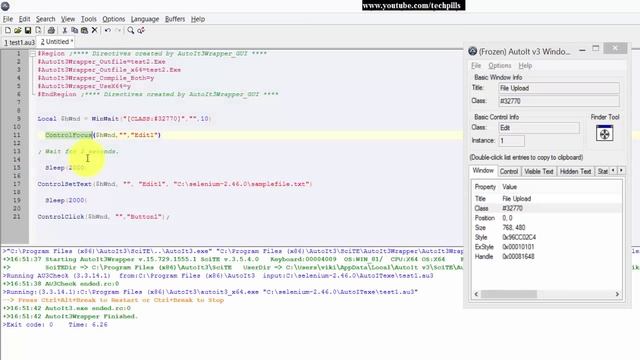Switch to the Control tab
The height and width of the screenshot is (360, 640).
click(x=509, y=171)
